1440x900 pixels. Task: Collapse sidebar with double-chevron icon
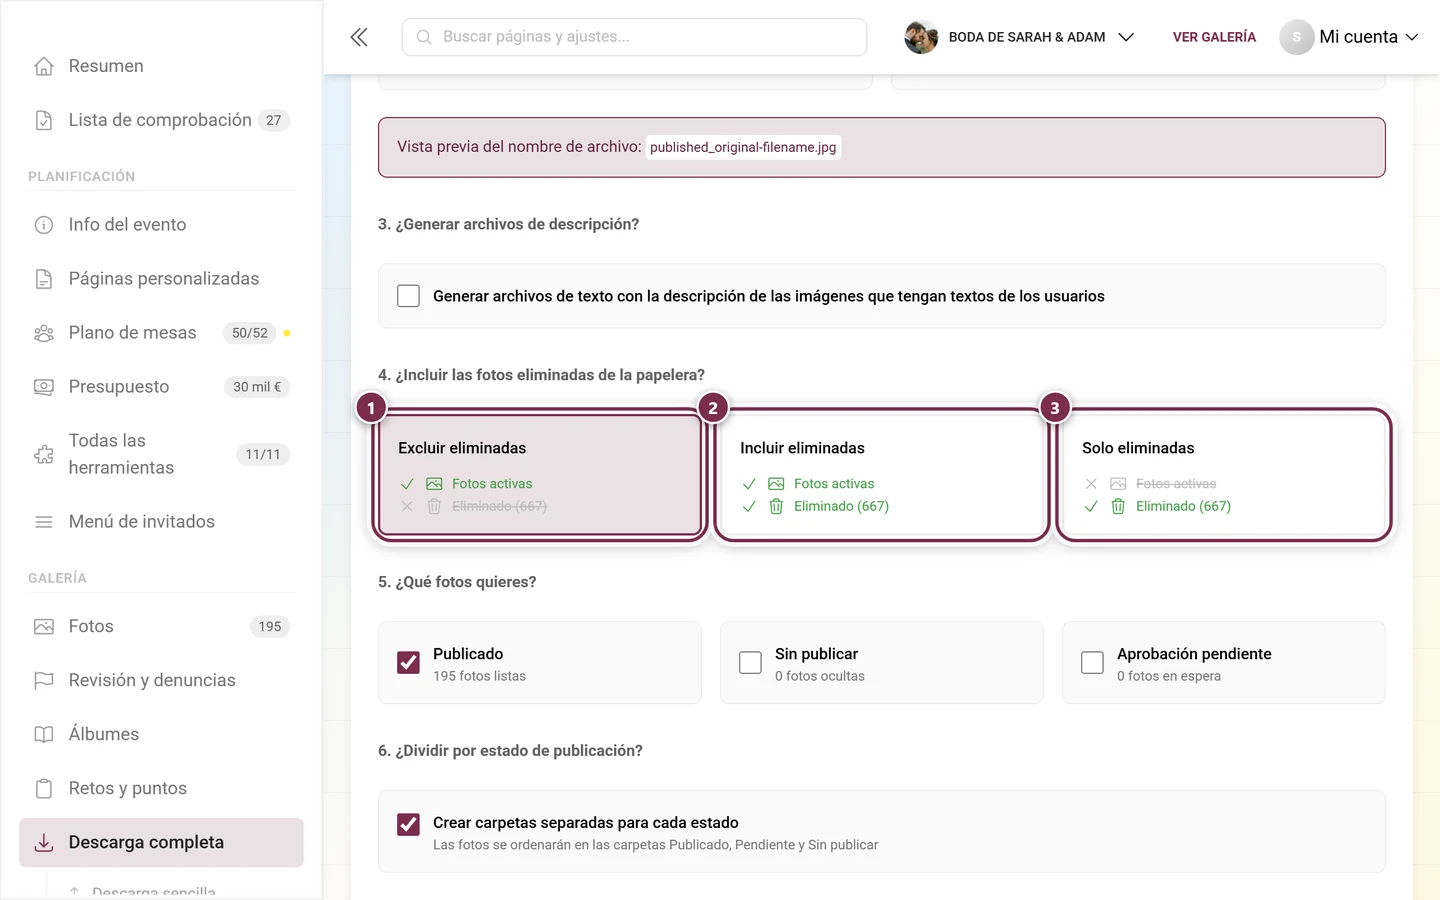359,37
